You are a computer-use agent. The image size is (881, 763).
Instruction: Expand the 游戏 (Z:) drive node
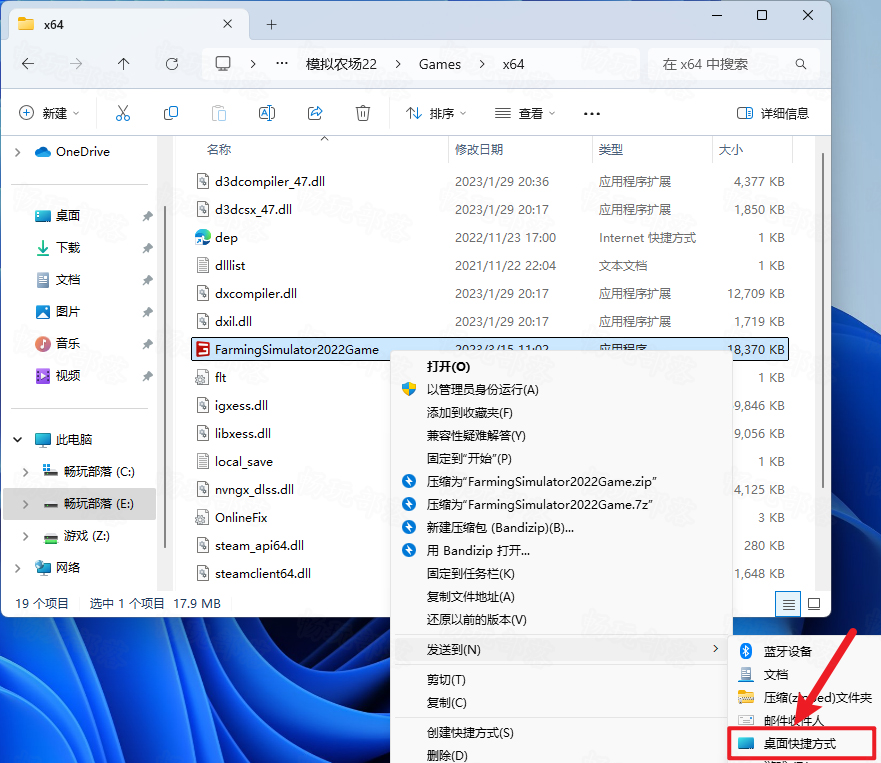click(x=25, y=536)
